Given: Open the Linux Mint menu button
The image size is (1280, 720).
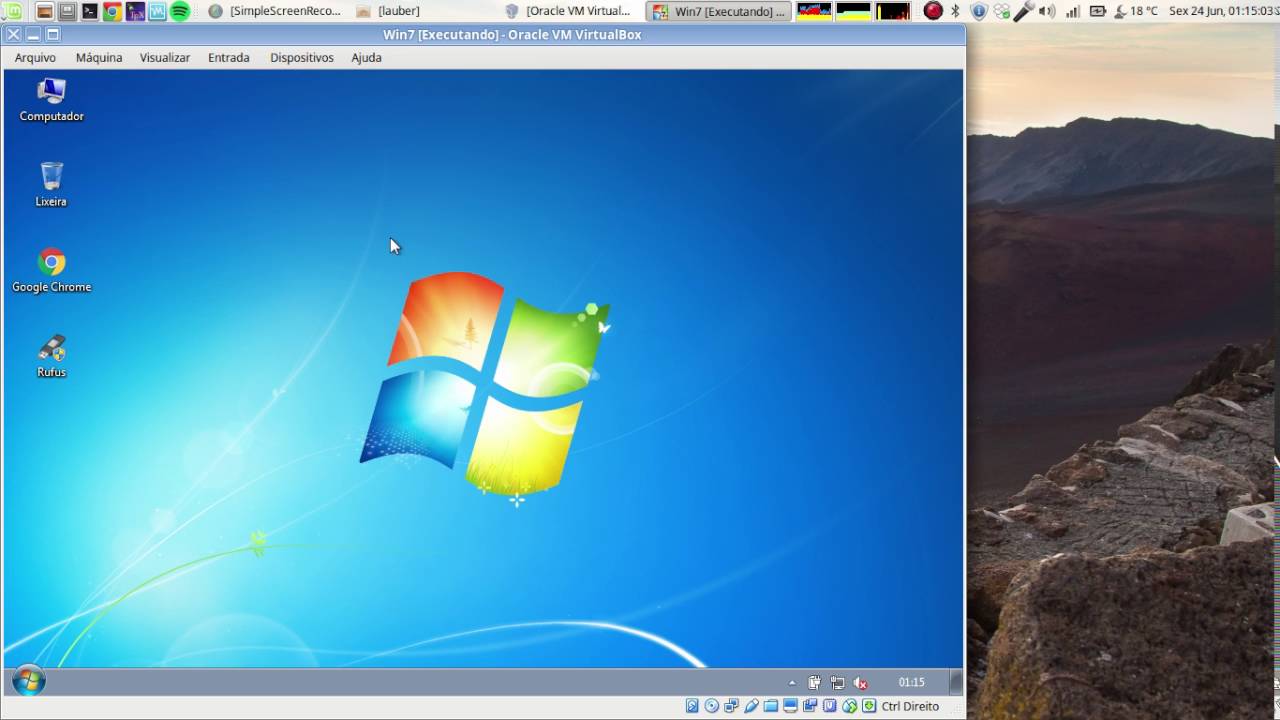Looking at the screenshot, I should pos(13,12).
